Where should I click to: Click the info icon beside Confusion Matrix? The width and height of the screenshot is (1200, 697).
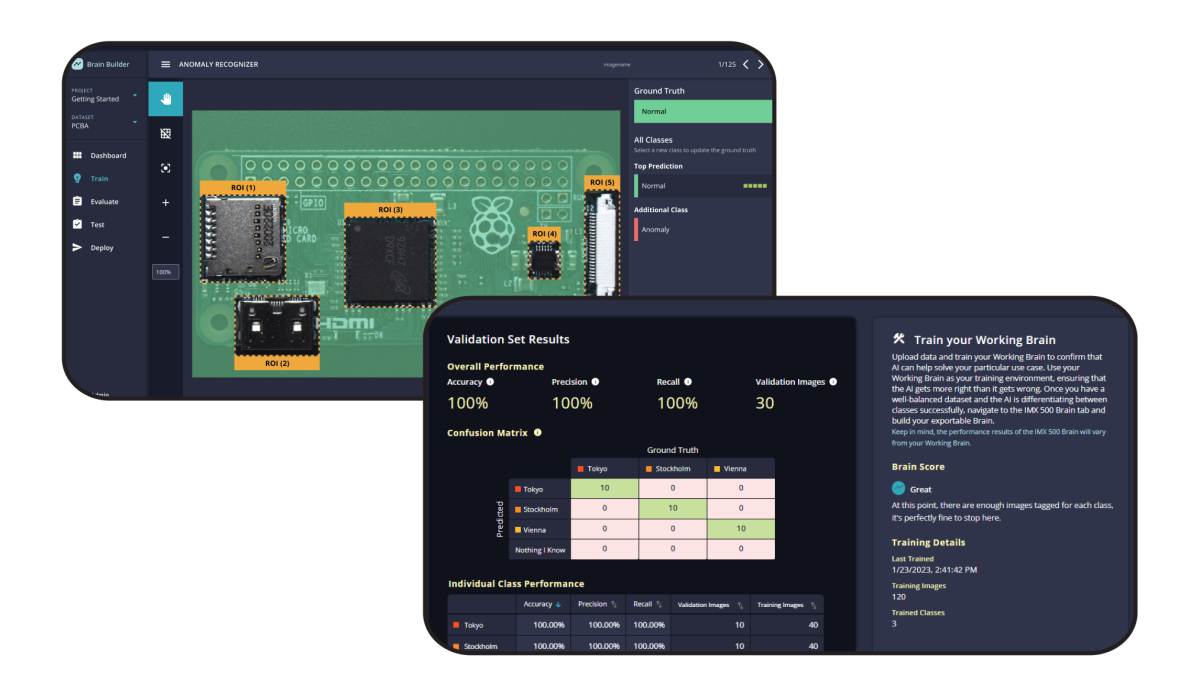[538, 433]
